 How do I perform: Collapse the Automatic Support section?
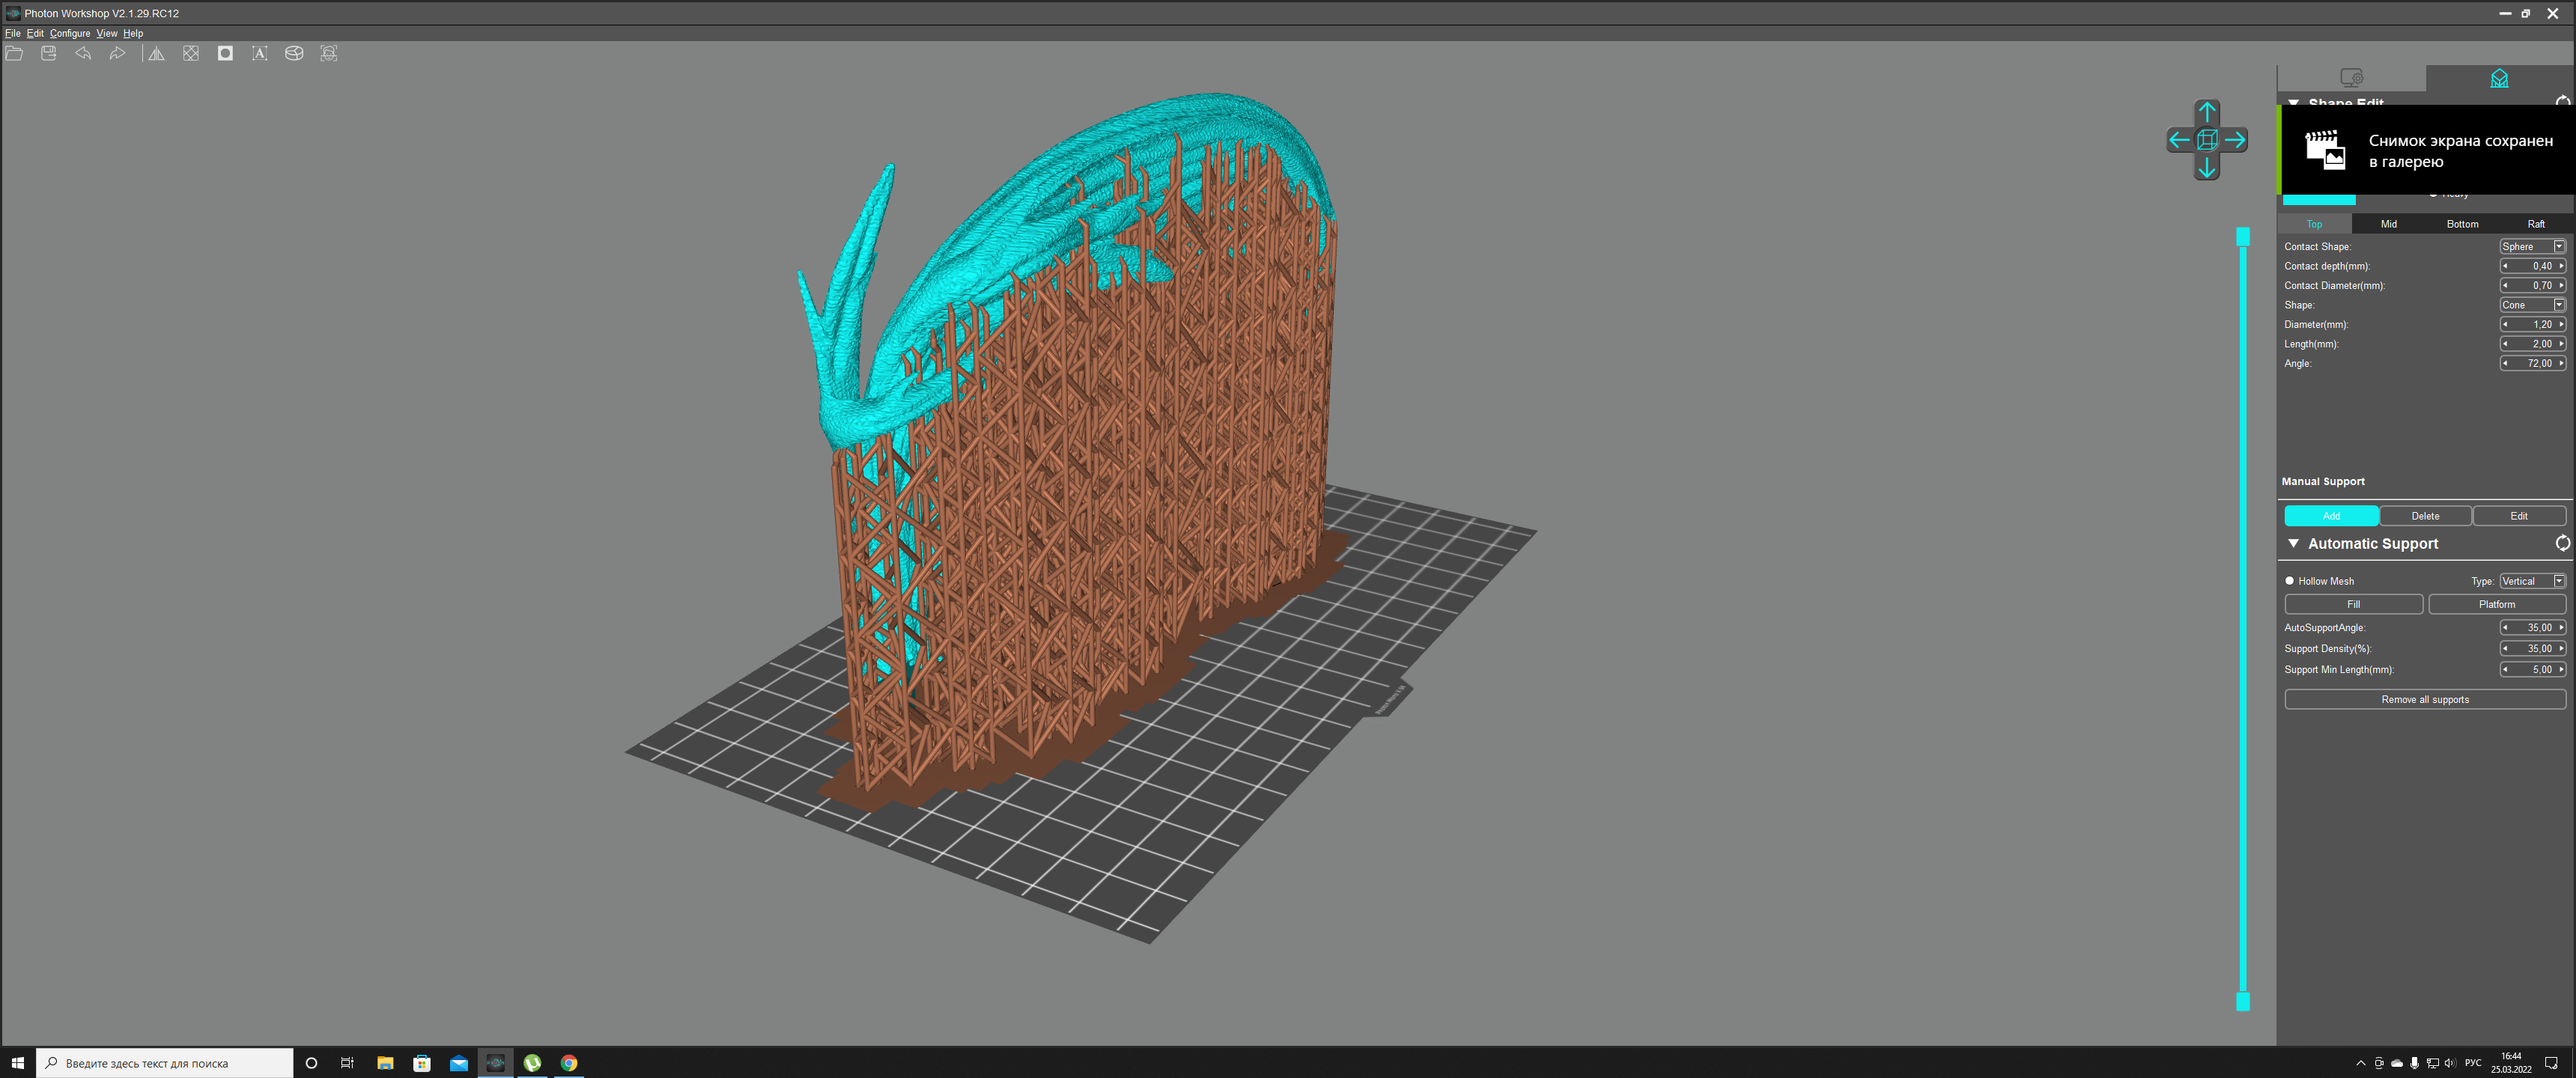click(2293, 543)
